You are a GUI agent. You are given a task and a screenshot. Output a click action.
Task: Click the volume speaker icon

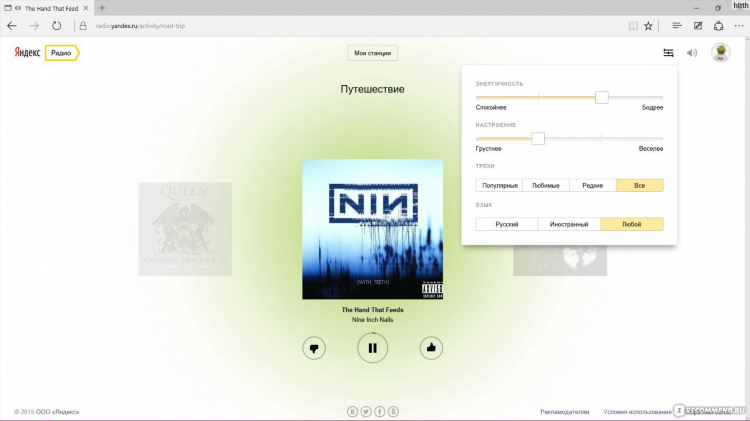(x=692, y=53)
